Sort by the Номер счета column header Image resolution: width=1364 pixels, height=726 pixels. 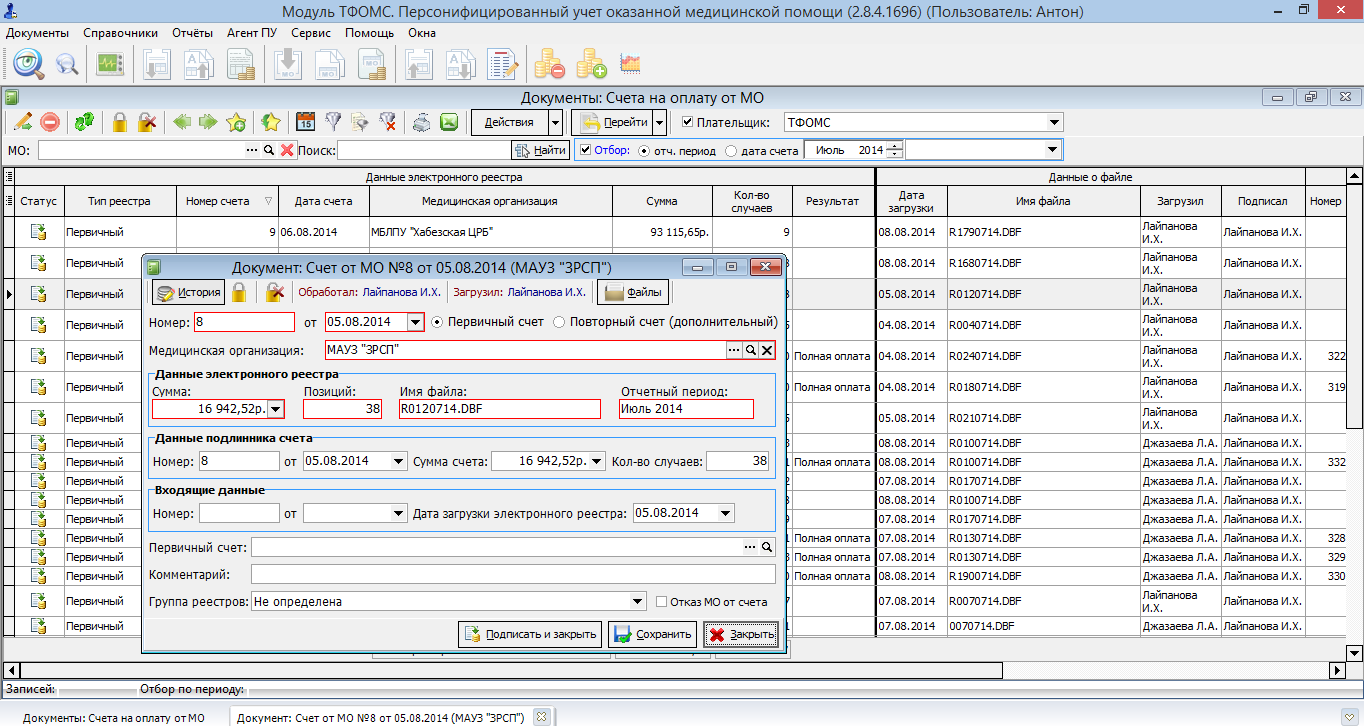click(227, 201)
